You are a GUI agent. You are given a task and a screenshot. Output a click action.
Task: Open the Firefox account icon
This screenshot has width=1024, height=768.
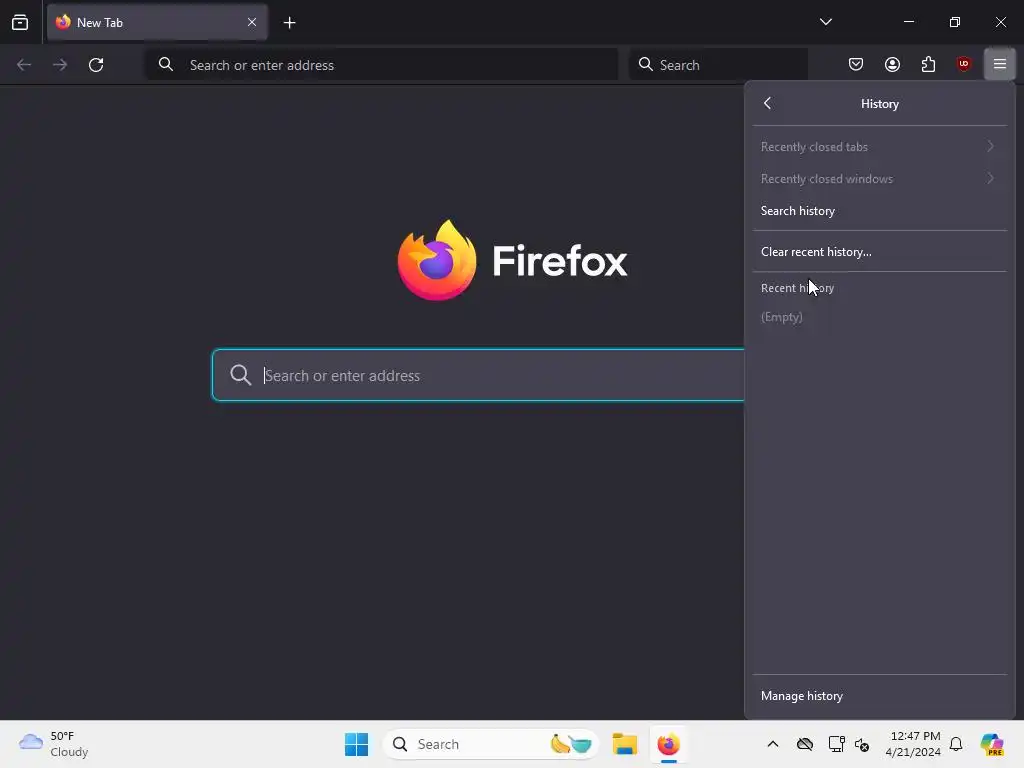tap(892, 64)
